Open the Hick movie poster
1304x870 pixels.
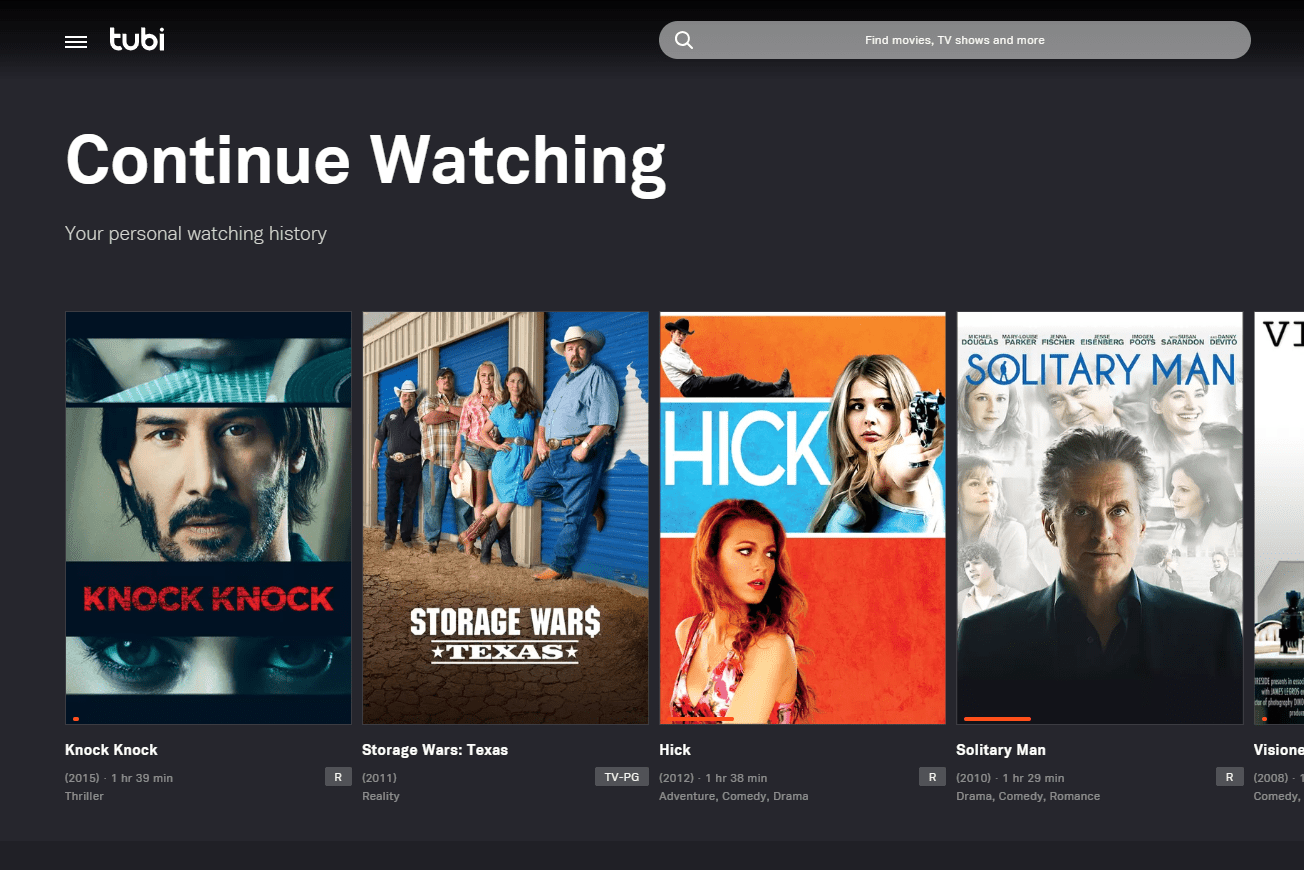(x=802, y=518)
